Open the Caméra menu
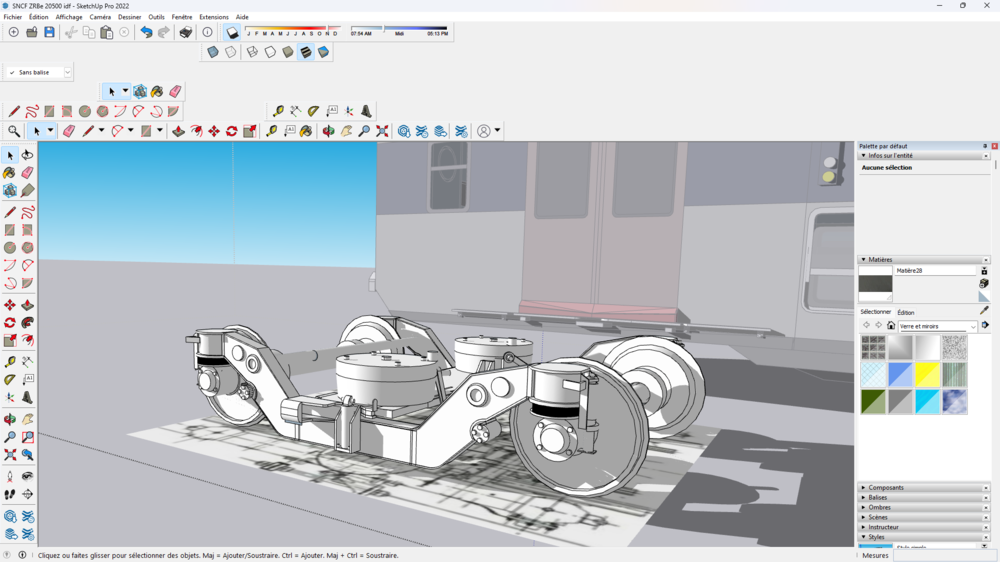The image size is (1000, 562). (100, 17)
